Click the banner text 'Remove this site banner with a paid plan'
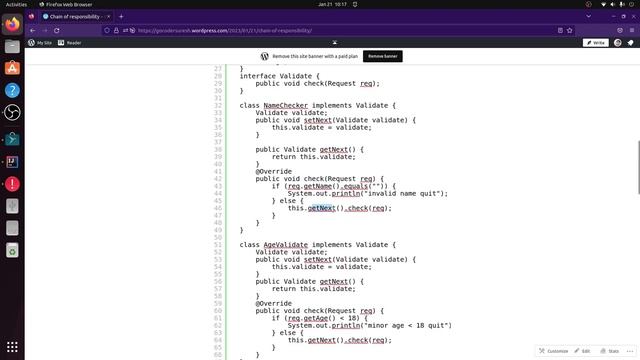Viewport: 640px width, 360px height. [315, 56]
